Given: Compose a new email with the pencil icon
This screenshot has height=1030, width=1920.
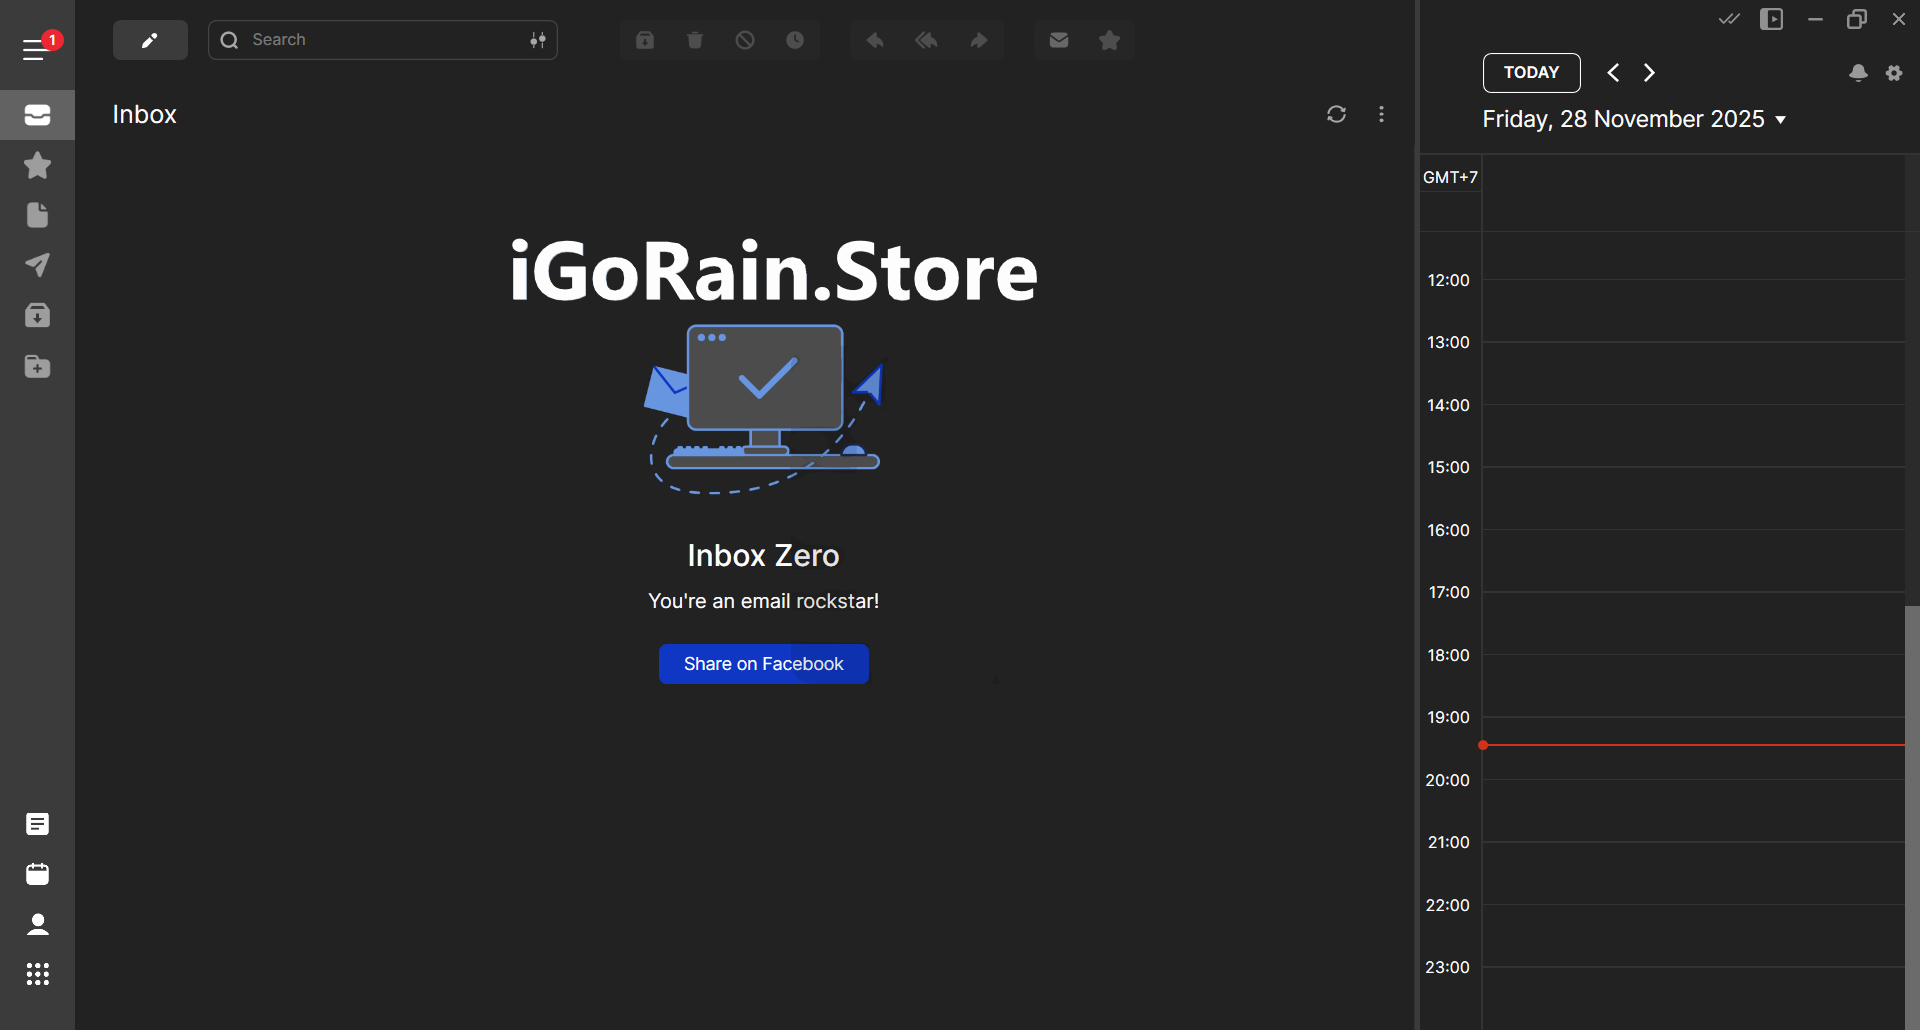Looking at the screenshot, I should pos(150,40).
